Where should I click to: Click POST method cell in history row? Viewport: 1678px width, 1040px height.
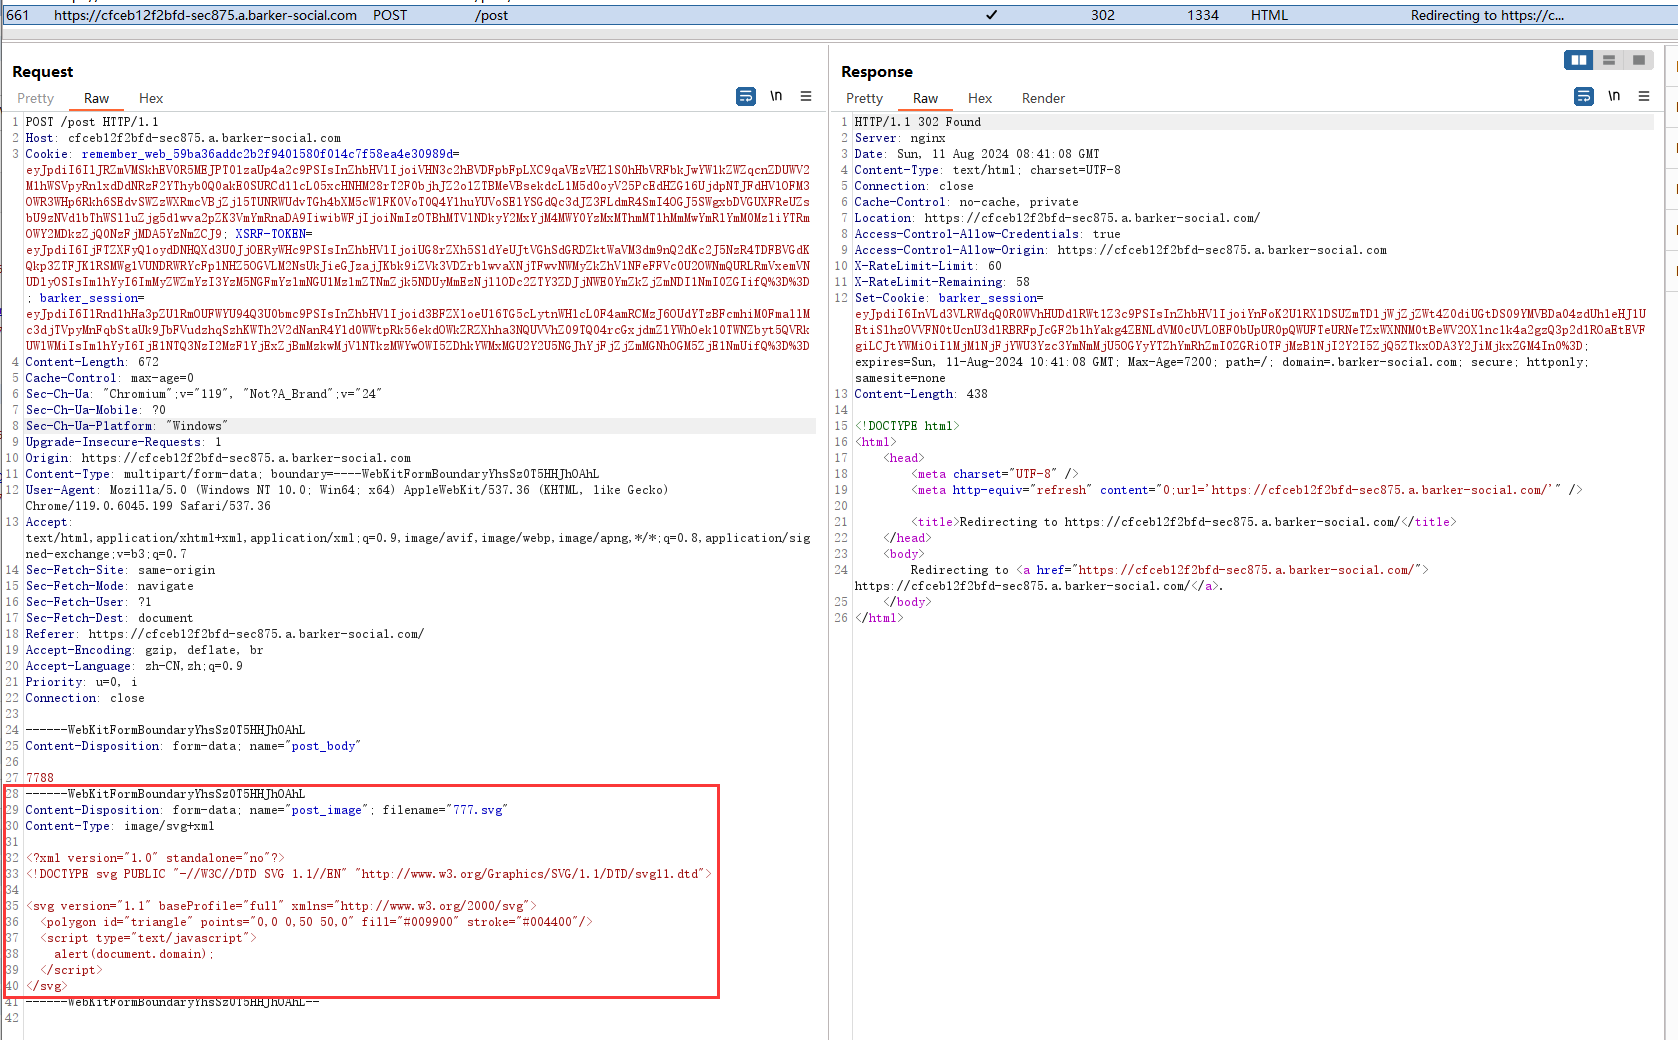point(390,15)
